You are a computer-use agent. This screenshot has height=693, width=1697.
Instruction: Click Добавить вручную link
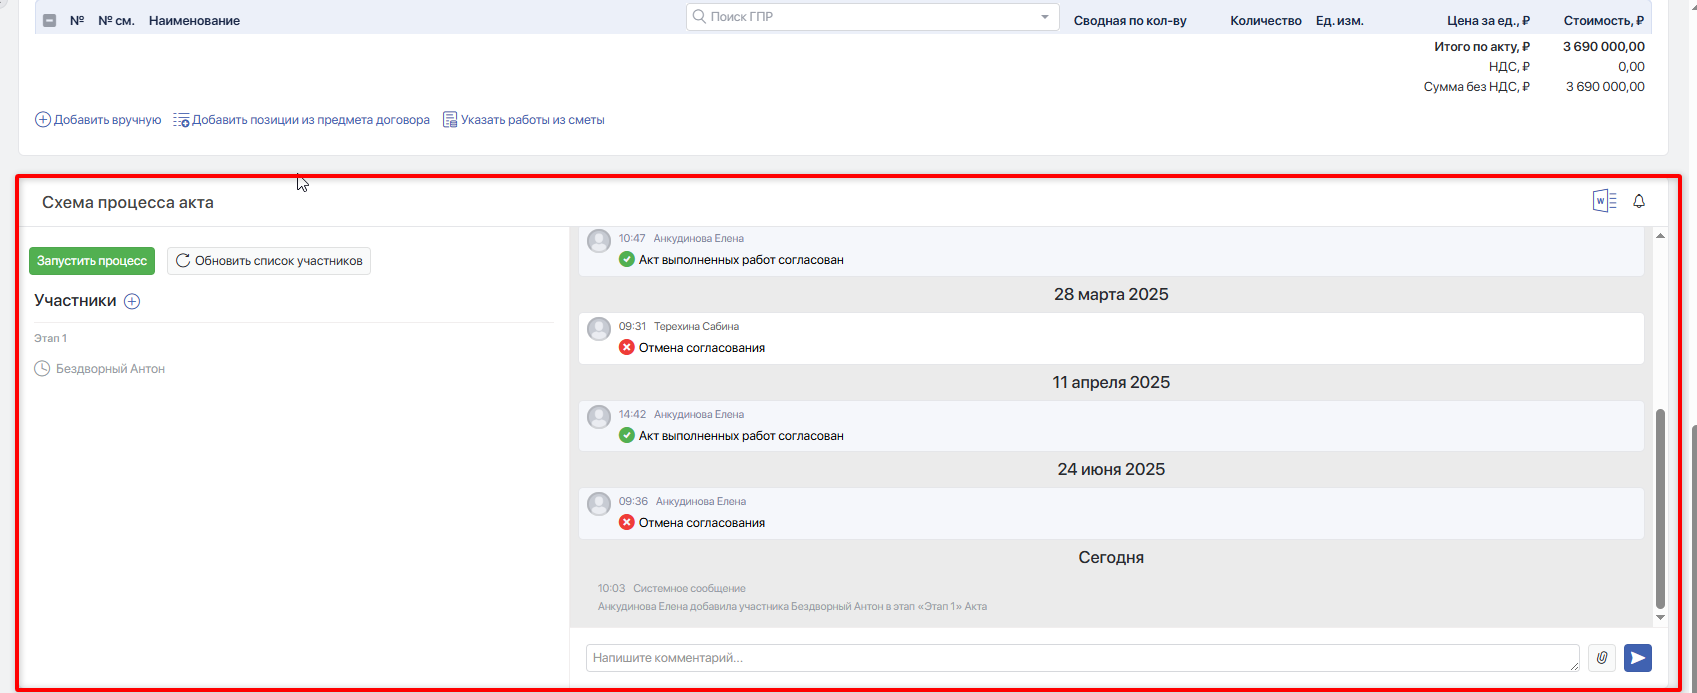[98, 120]
